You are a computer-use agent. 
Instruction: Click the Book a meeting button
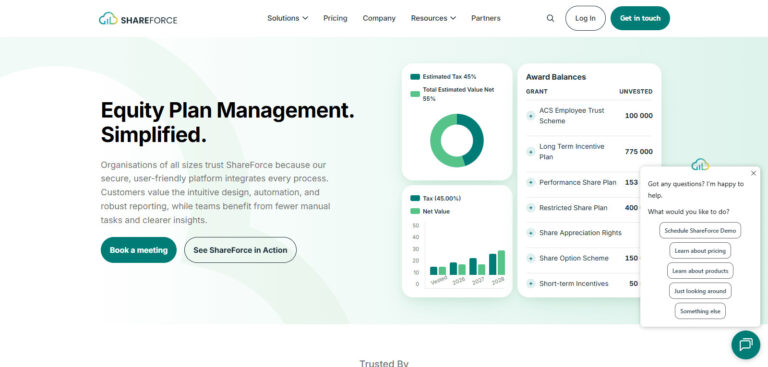139,250
